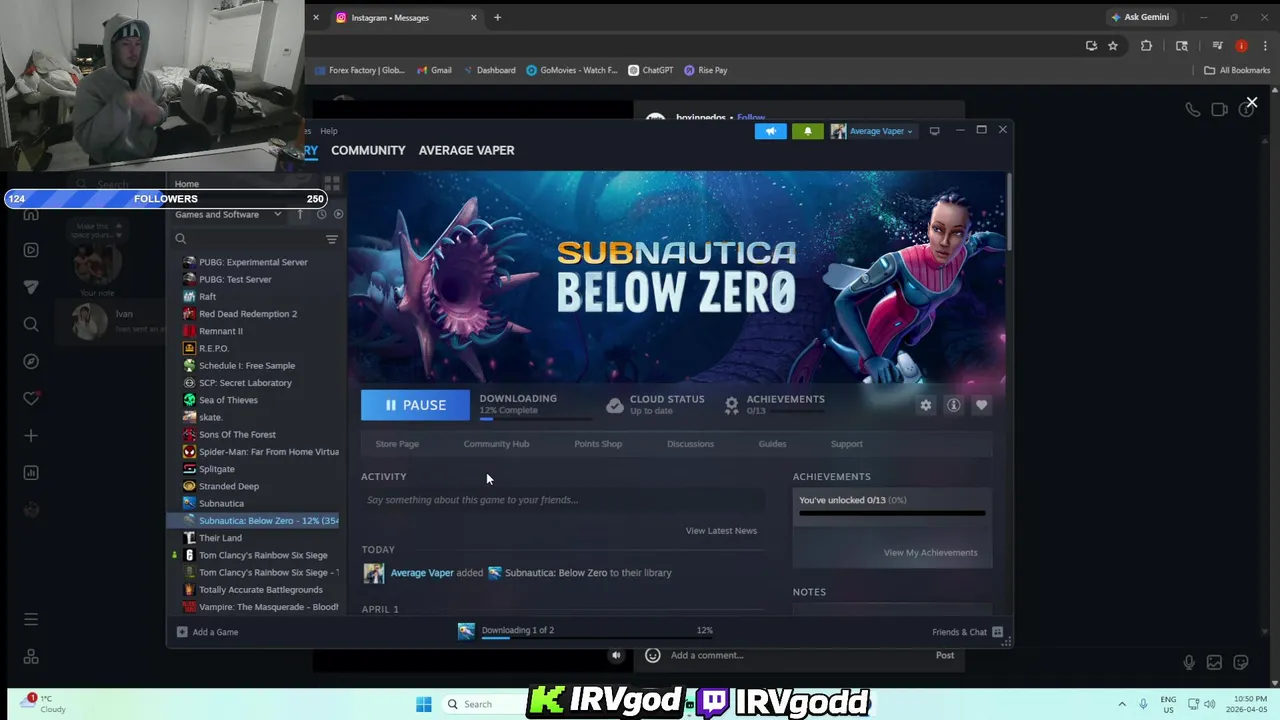Click Add a Game at bottom
The height and width of the screenshot is (720, 1280).
tap(208, 632)
